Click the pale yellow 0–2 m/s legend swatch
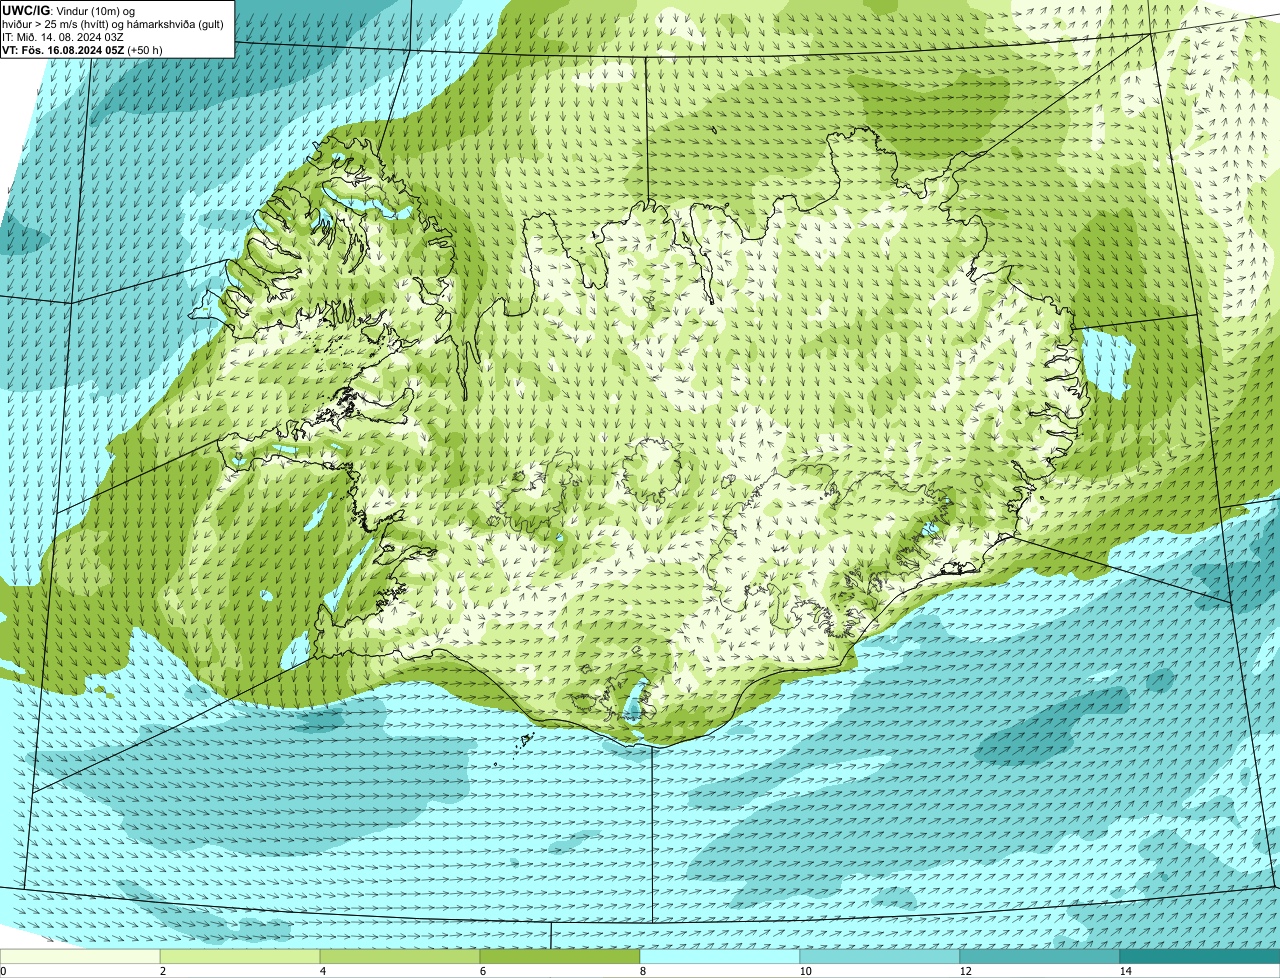The width and height of the screenshot is (1280, 978). point(80,956)
